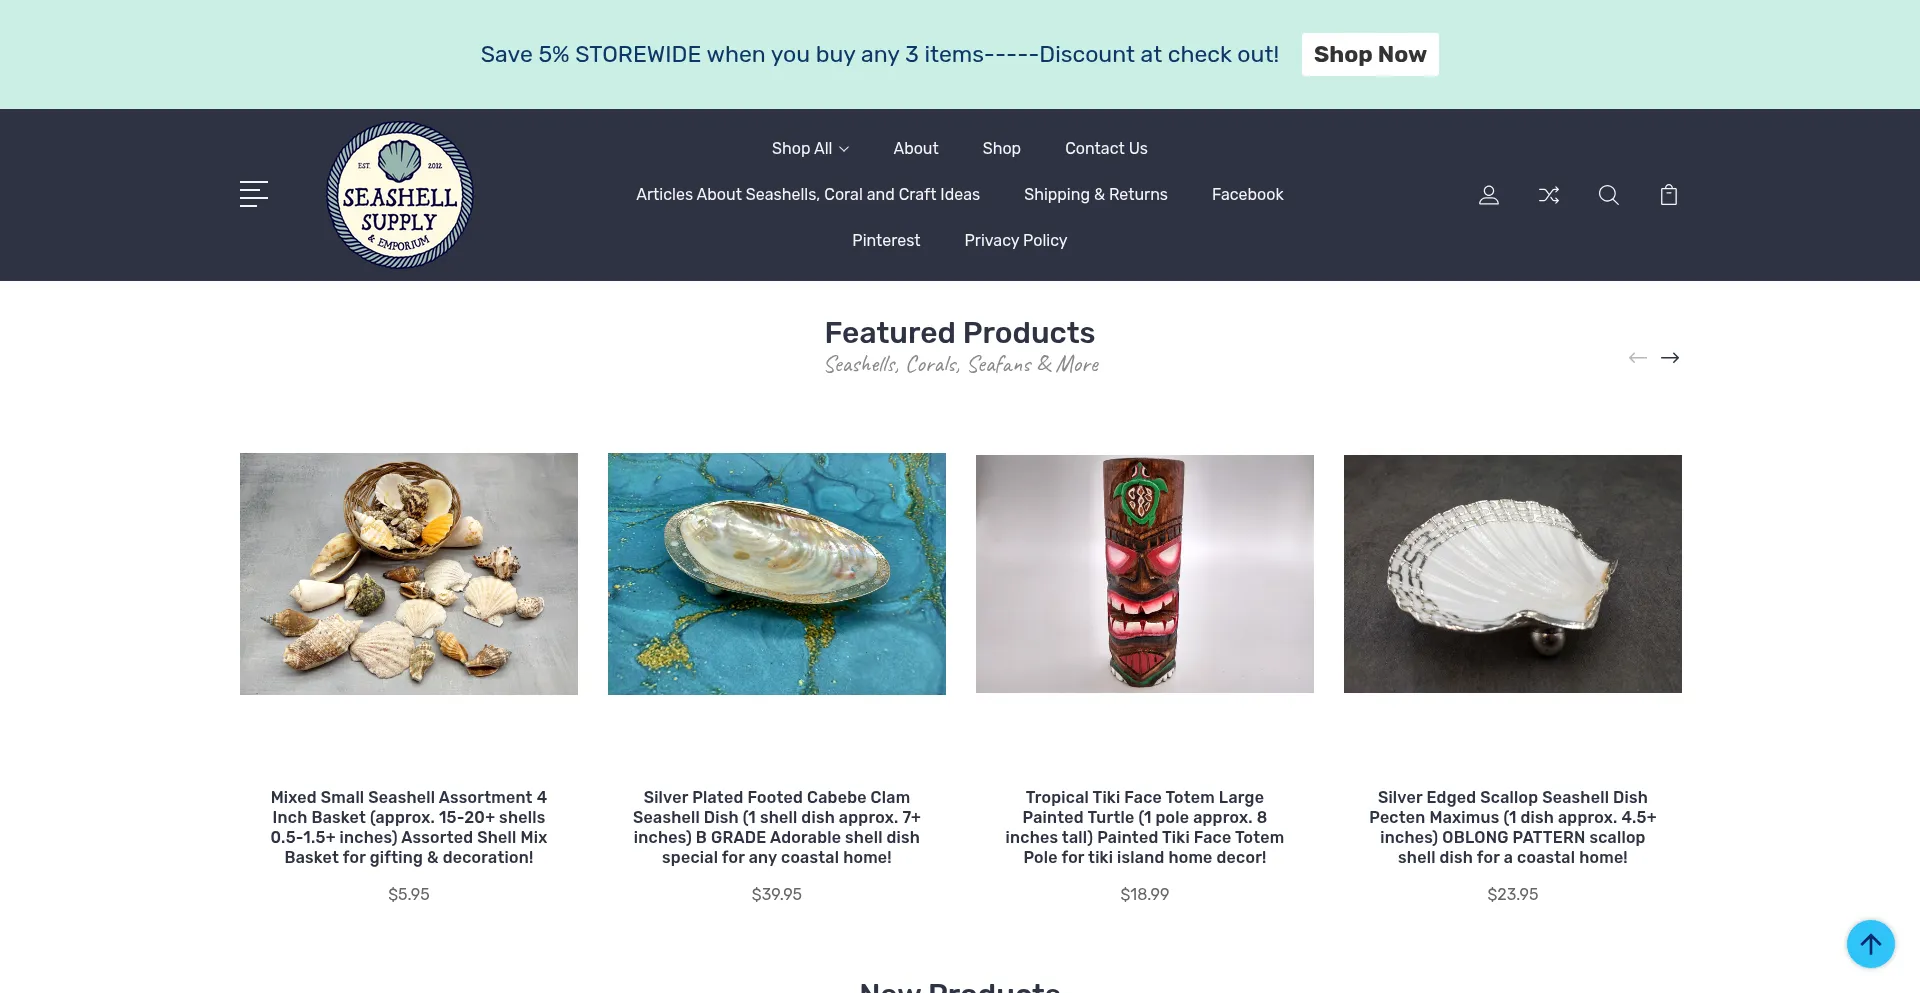Go to next featured products
1920x993 pixels.
(1670, 358)
